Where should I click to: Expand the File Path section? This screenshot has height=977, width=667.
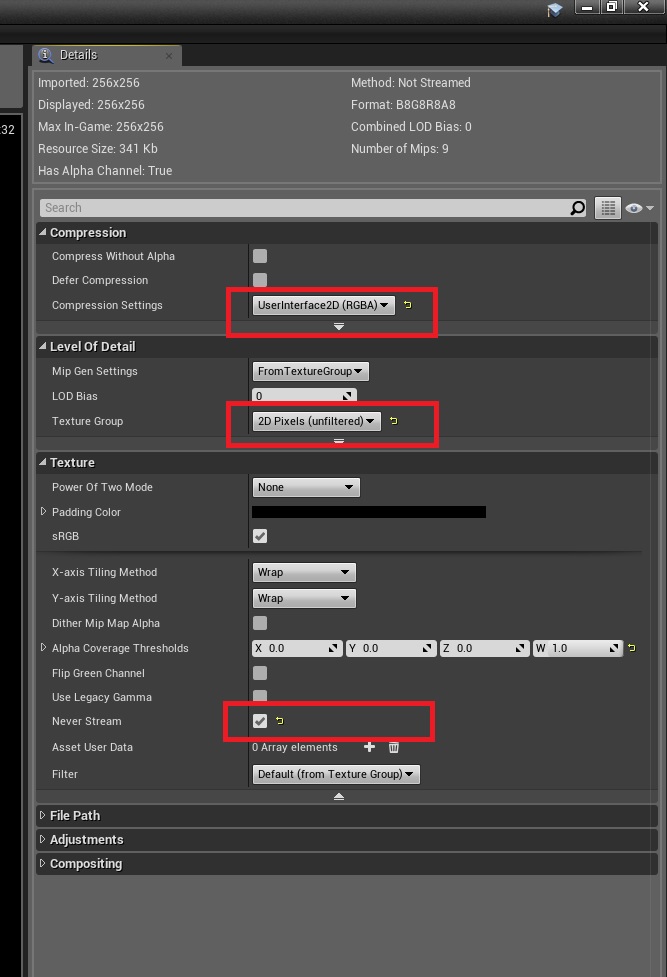75,816
